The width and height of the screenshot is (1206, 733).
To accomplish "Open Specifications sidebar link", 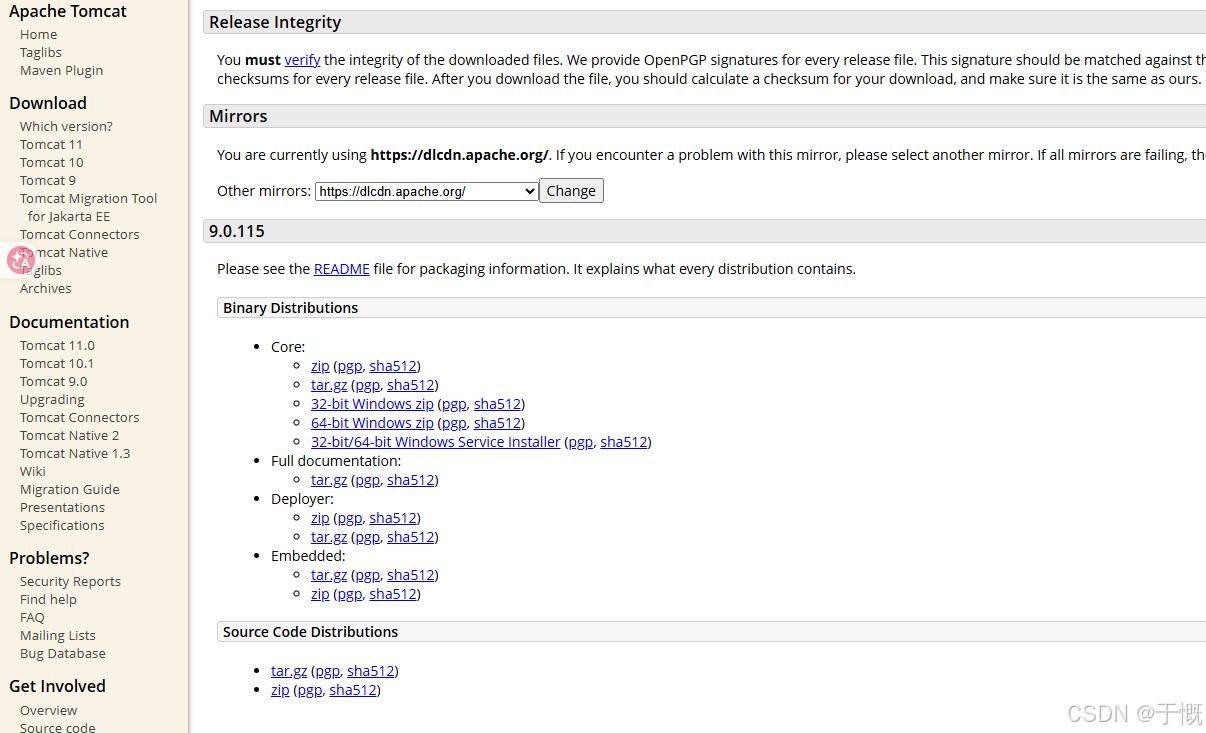I will (62, 525).
